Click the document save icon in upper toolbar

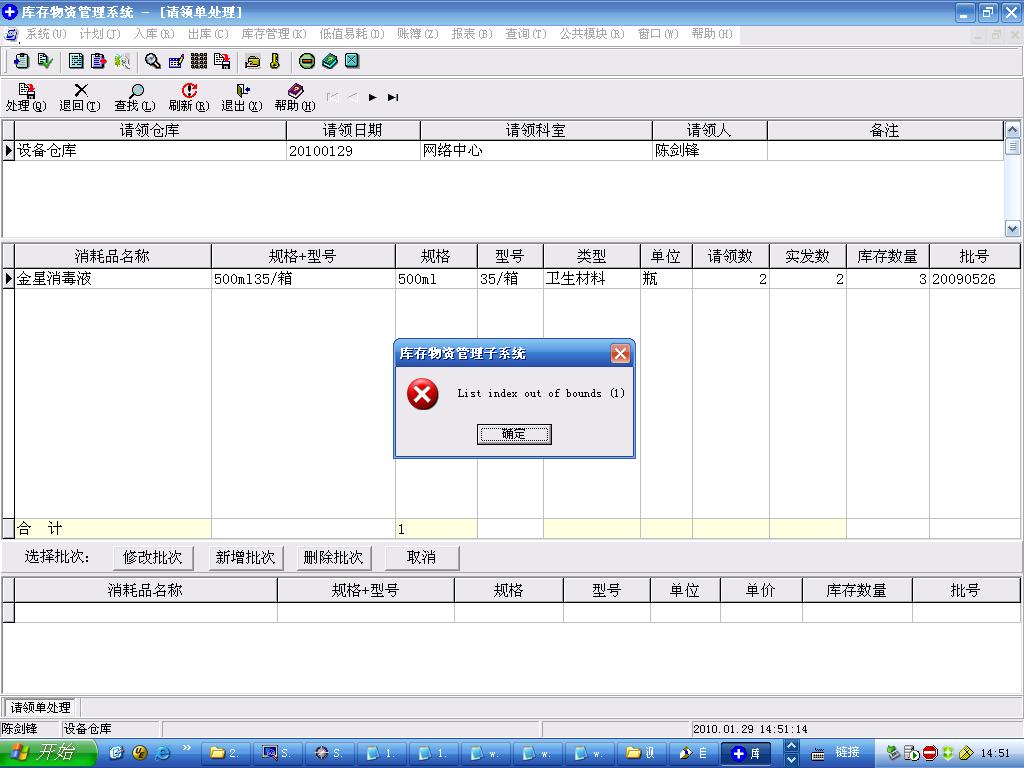point(222,61)
